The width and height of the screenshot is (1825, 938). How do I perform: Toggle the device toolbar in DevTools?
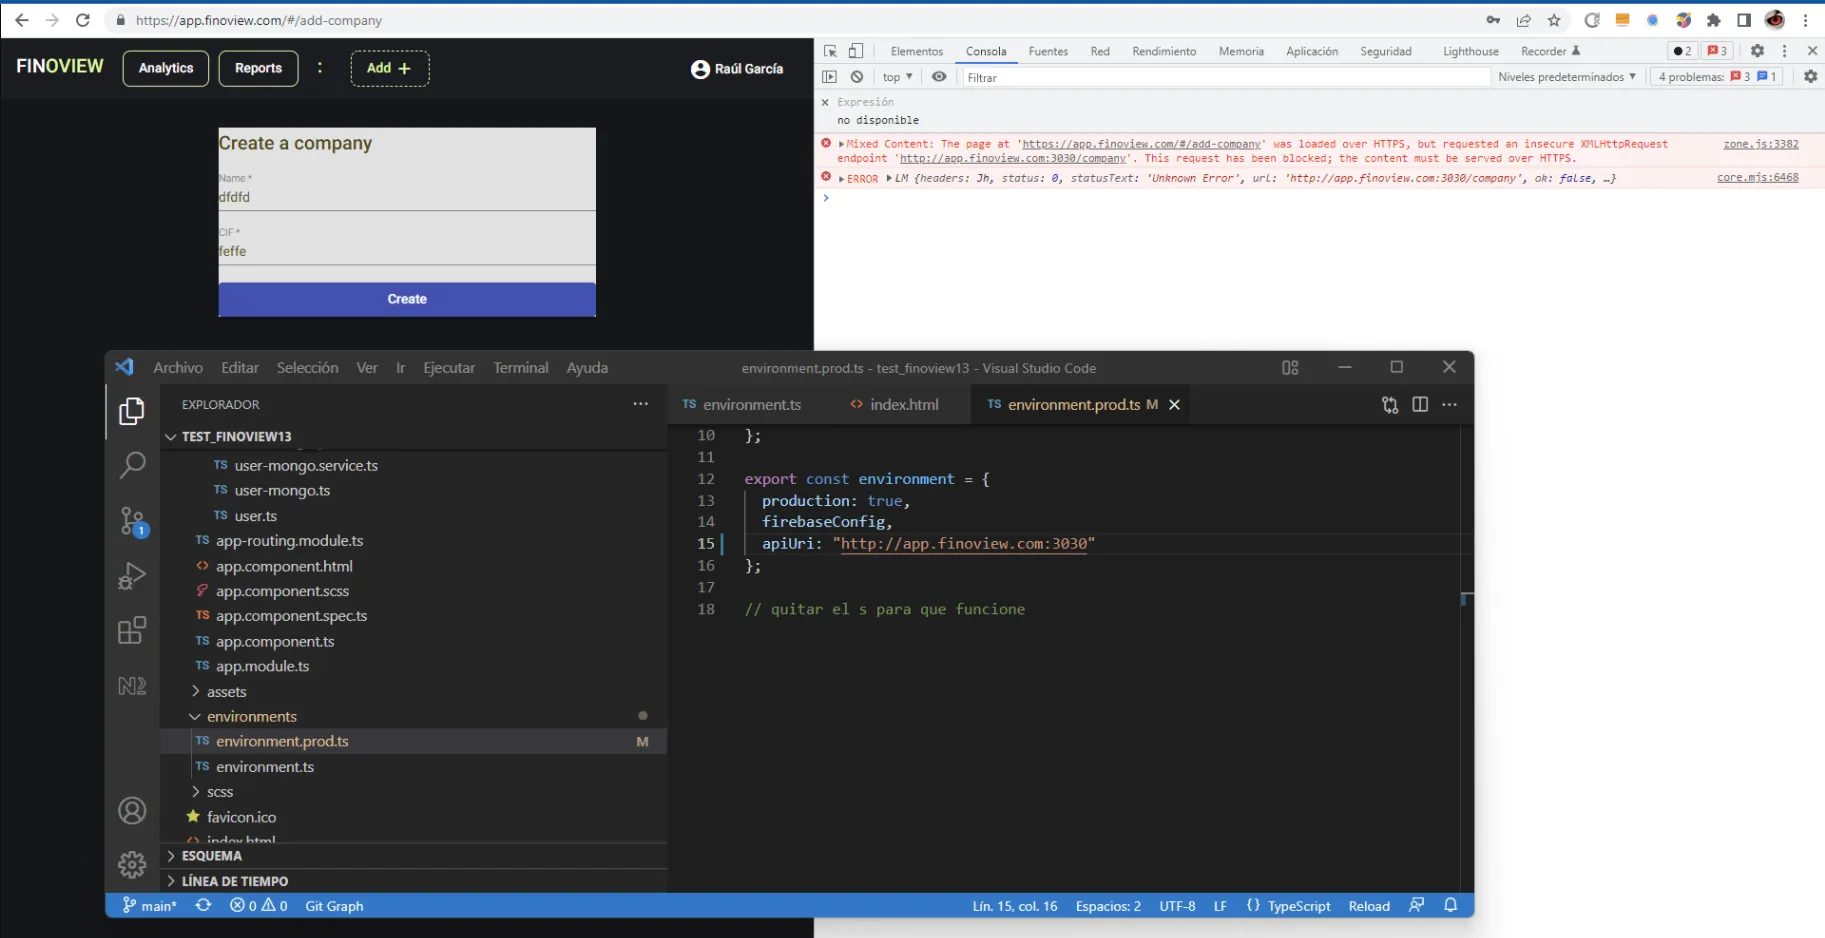[x=856, y=51]
